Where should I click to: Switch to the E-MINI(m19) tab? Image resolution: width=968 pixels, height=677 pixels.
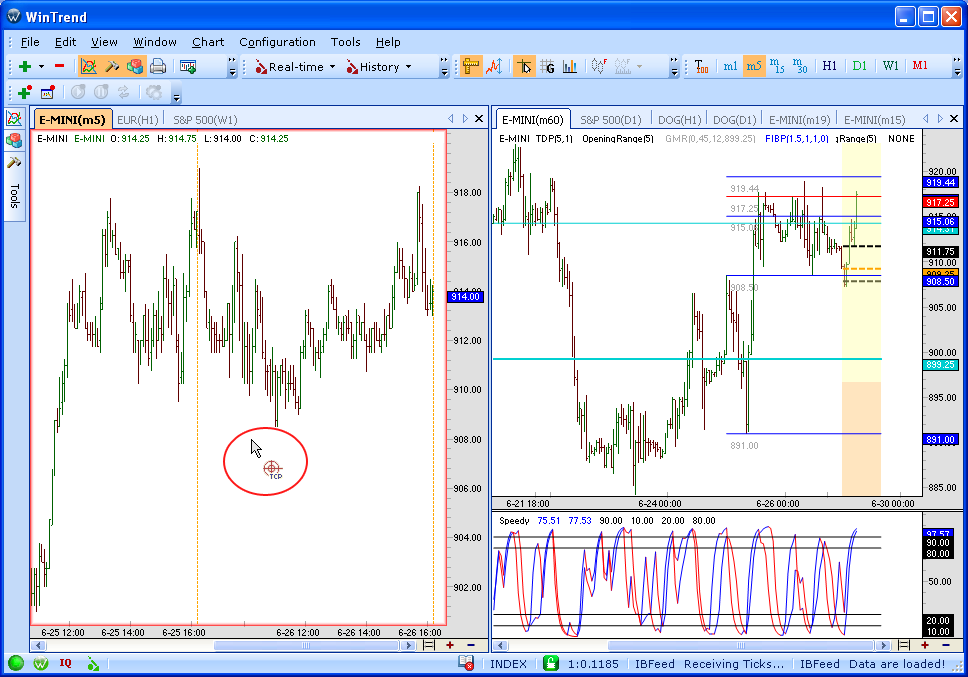799,120
